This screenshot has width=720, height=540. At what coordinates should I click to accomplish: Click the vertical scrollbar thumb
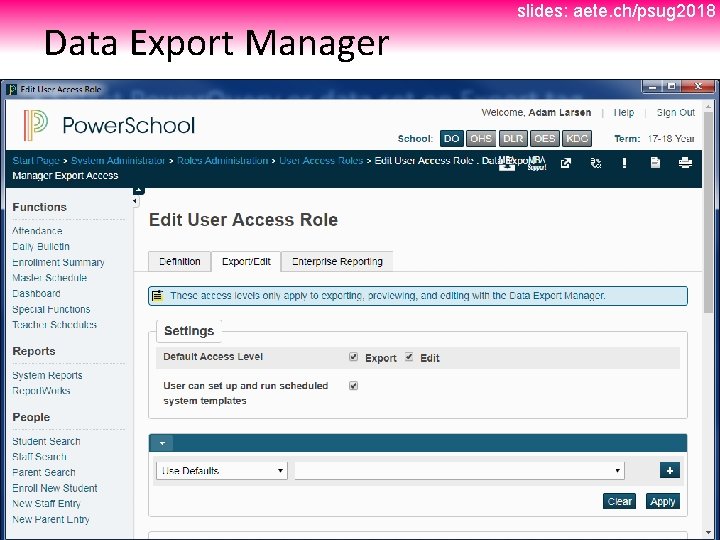point(708,214)
